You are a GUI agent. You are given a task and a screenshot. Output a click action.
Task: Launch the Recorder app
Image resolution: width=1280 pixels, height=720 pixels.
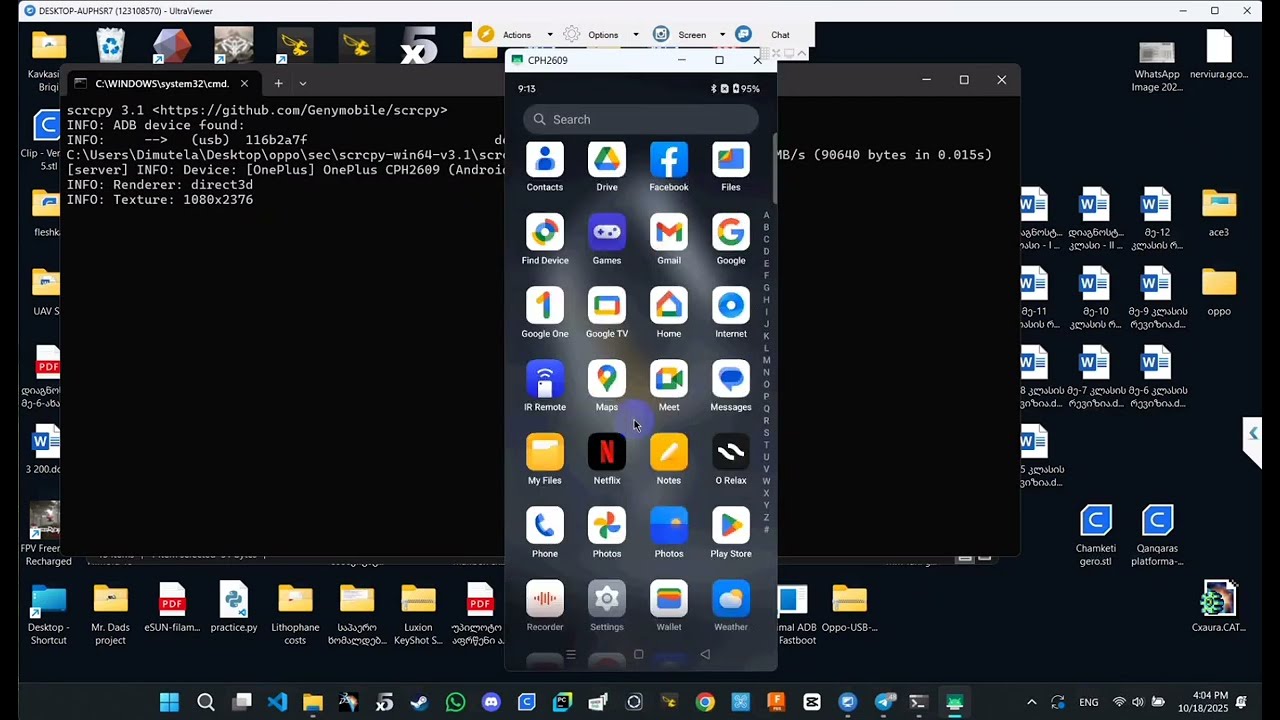point(545,604)
